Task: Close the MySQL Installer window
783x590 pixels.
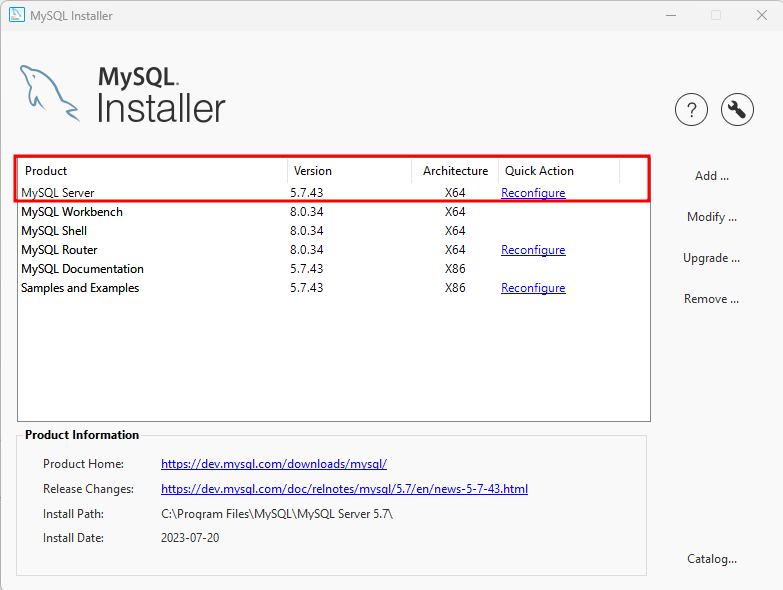Action: point(762,15)
